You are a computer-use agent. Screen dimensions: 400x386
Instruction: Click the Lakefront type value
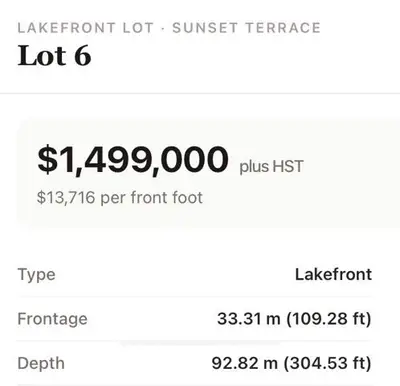tap(333, 274)
